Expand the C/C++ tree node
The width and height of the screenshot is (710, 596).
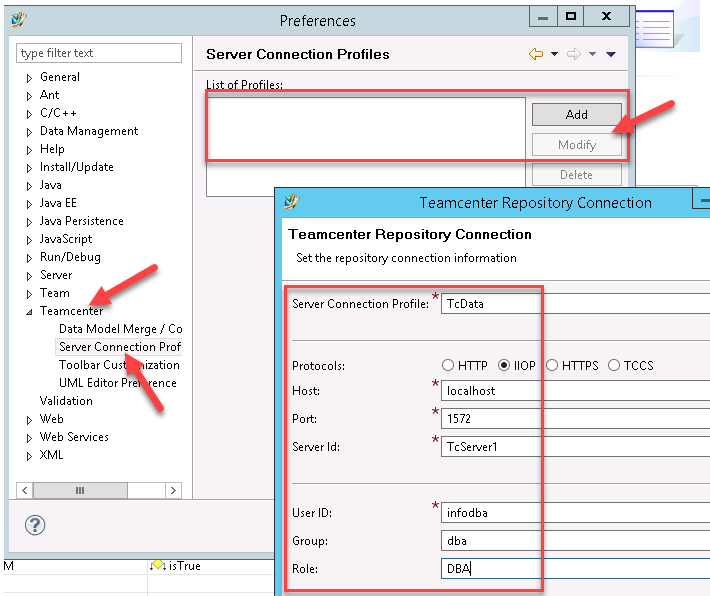pyautogui.click(x=29, y=114)
